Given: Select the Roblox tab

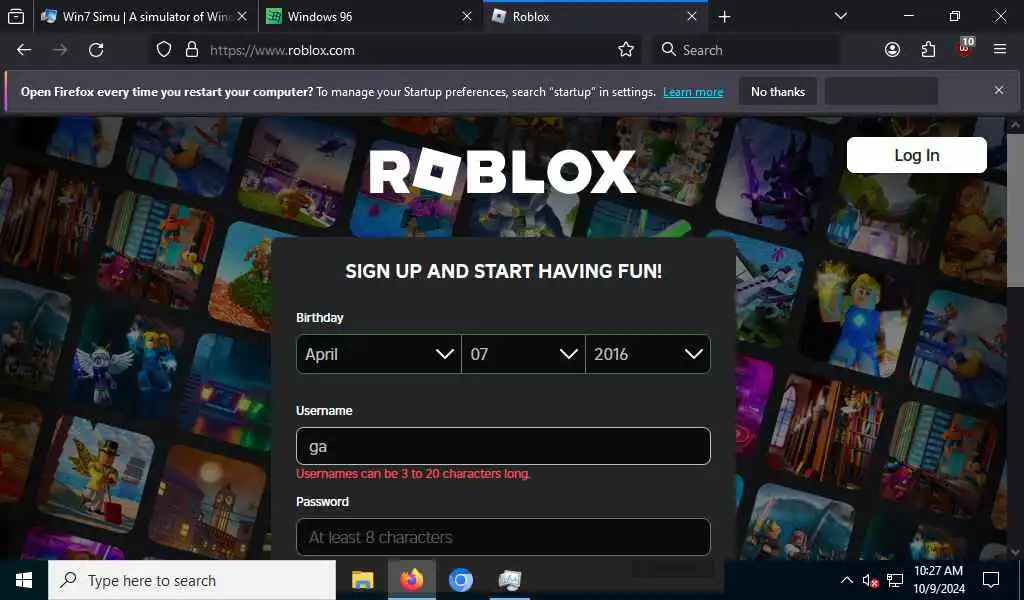Looking at the screenshot, I should [596, 17].
